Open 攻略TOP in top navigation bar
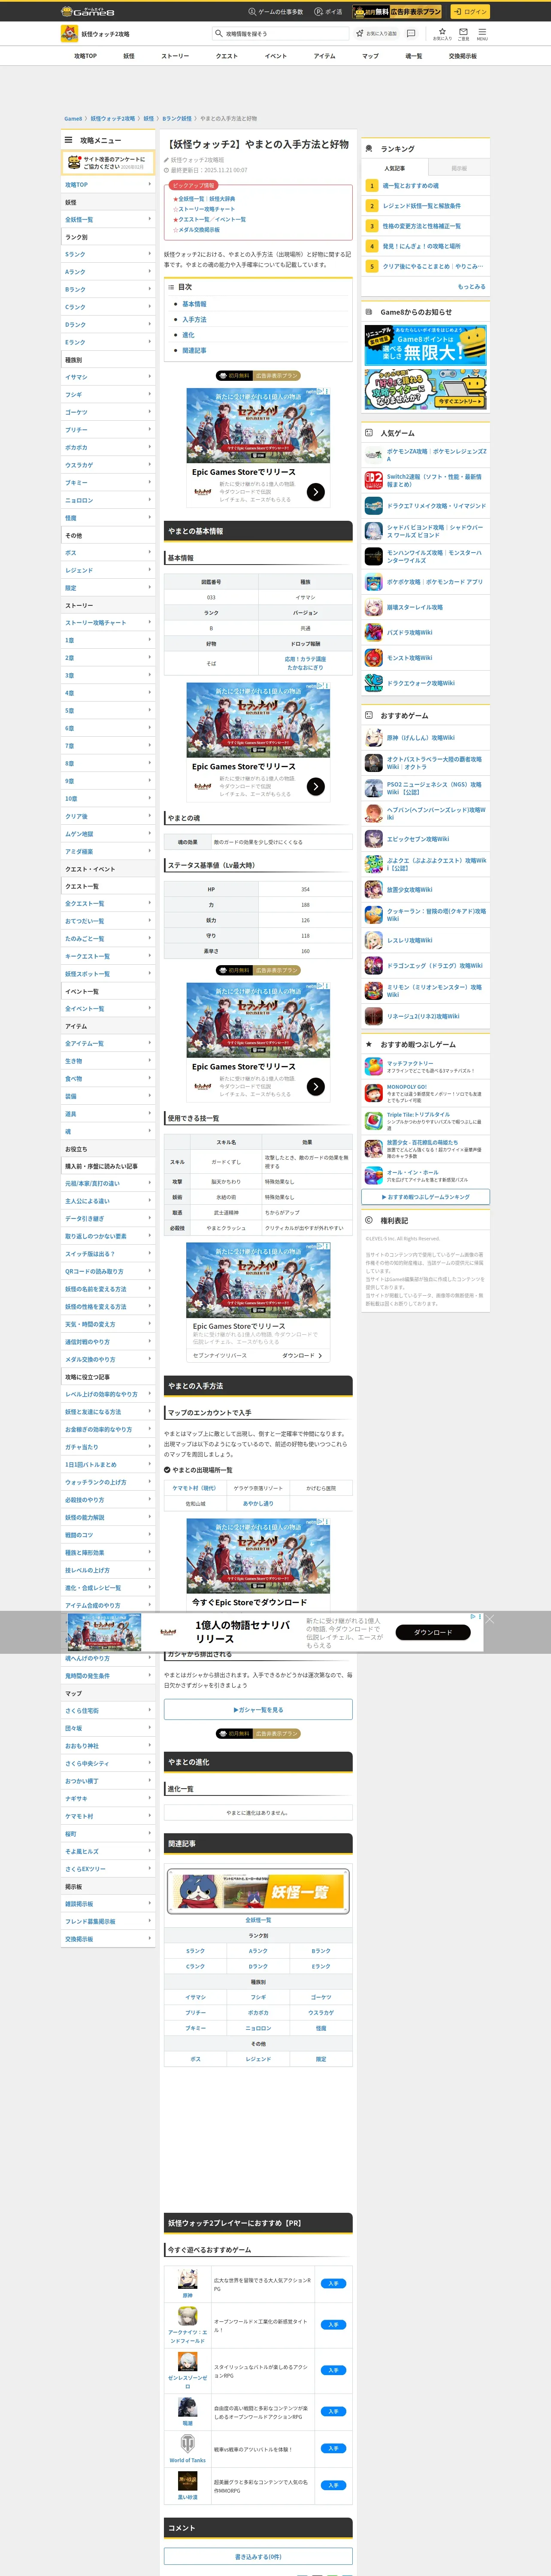The height and width of the screenshot is (2576, 551). point(85,56)
